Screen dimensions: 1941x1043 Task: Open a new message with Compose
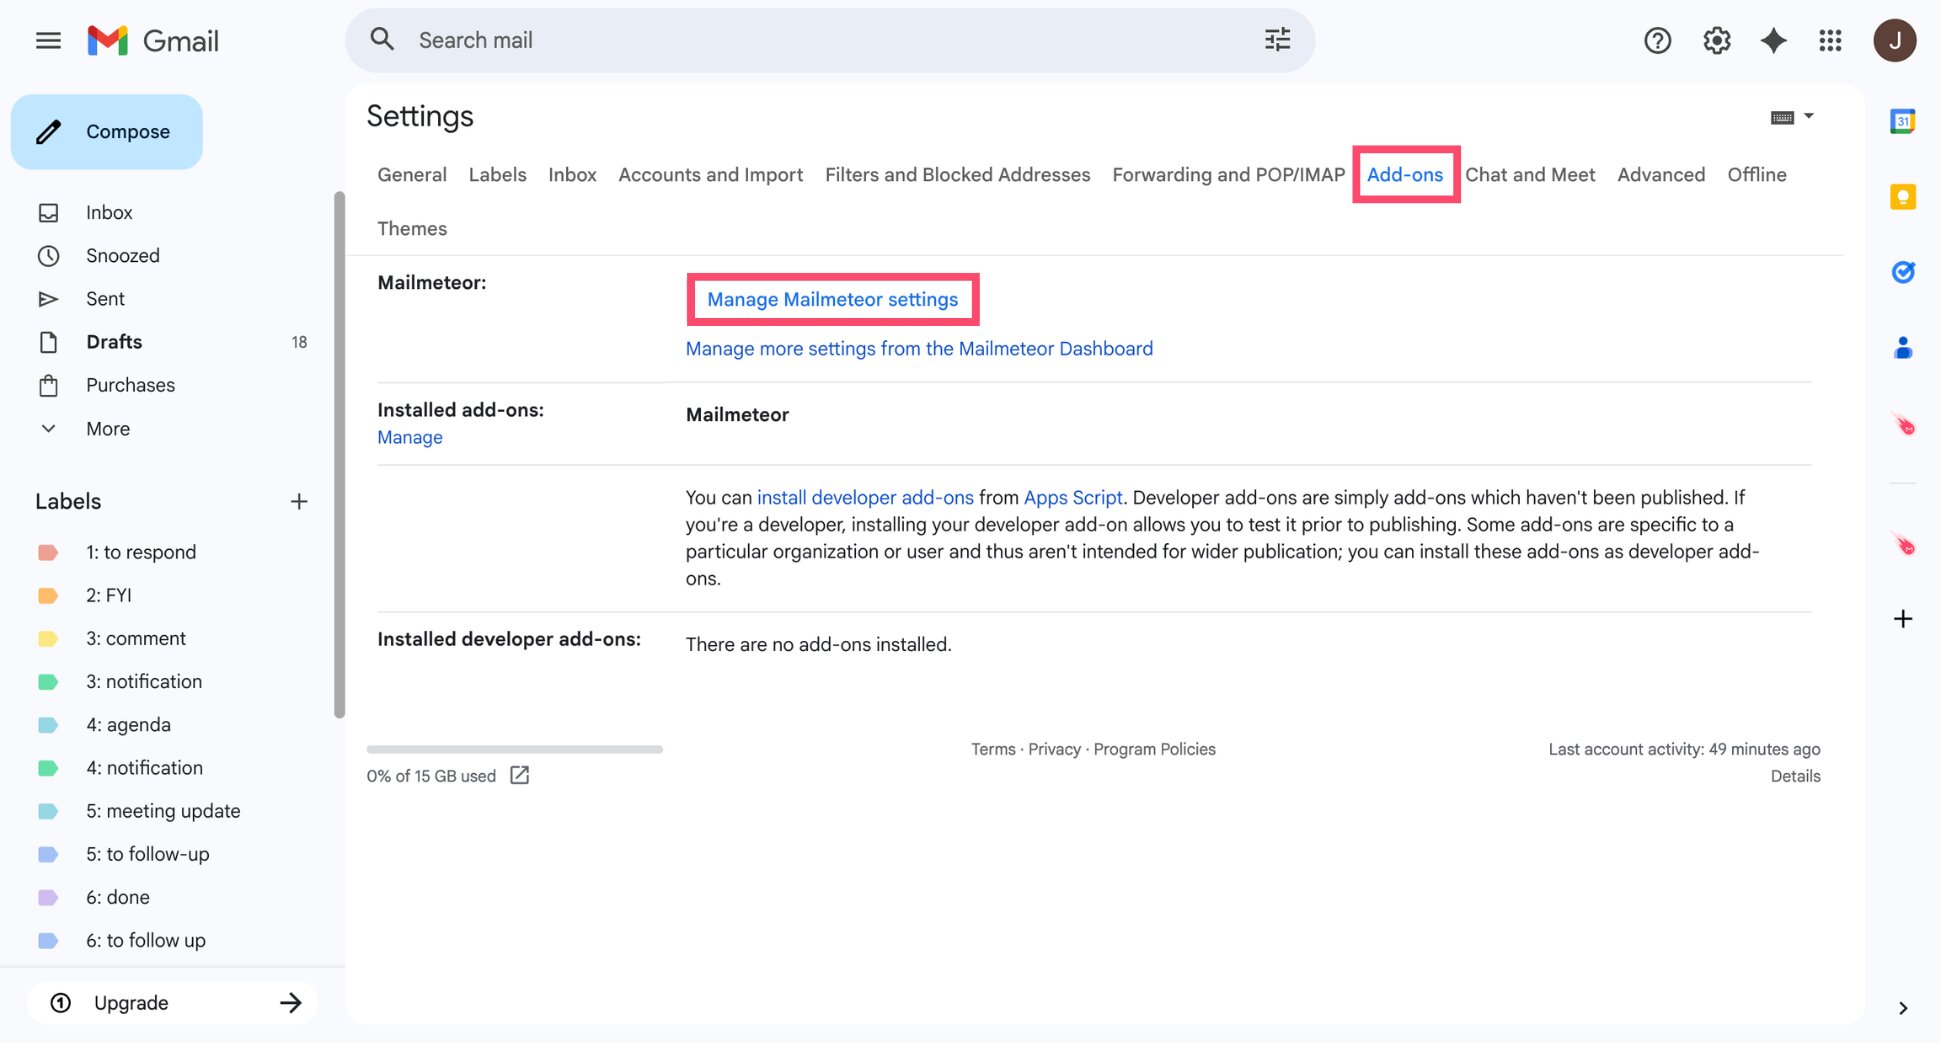click(107, 131)
